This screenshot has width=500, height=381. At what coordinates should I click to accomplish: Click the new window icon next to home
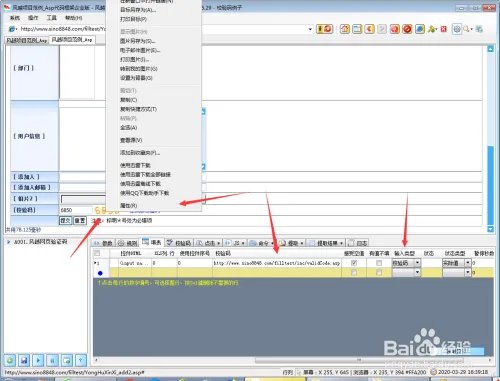coord(357,29)
